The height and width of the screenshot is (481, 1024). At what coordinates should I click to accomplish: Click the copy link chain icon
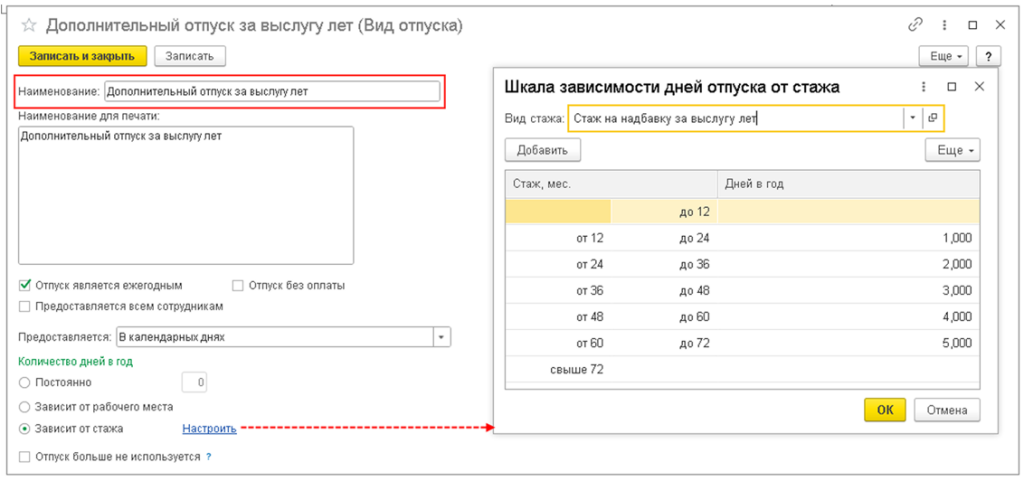tap(914, 25)
